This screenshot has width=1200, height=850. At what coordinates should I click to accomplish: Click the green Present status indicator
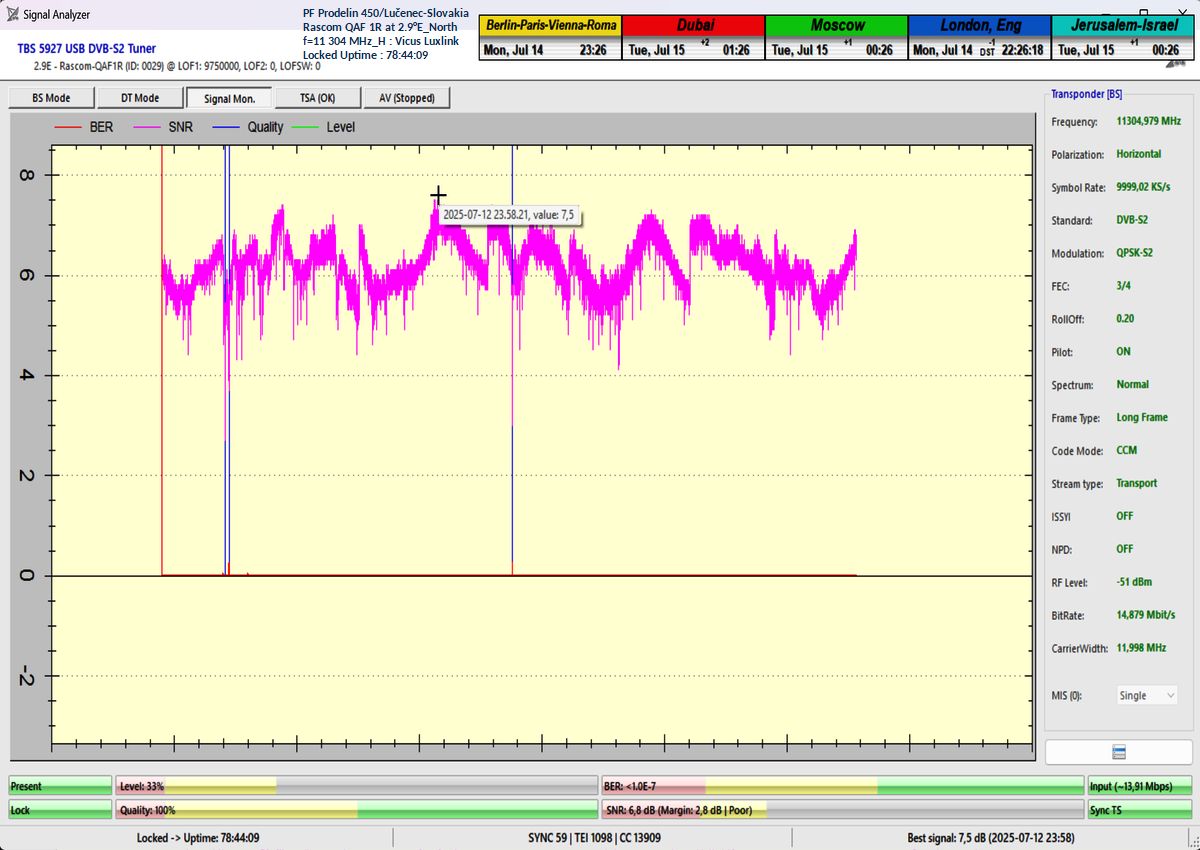(59, 787)
